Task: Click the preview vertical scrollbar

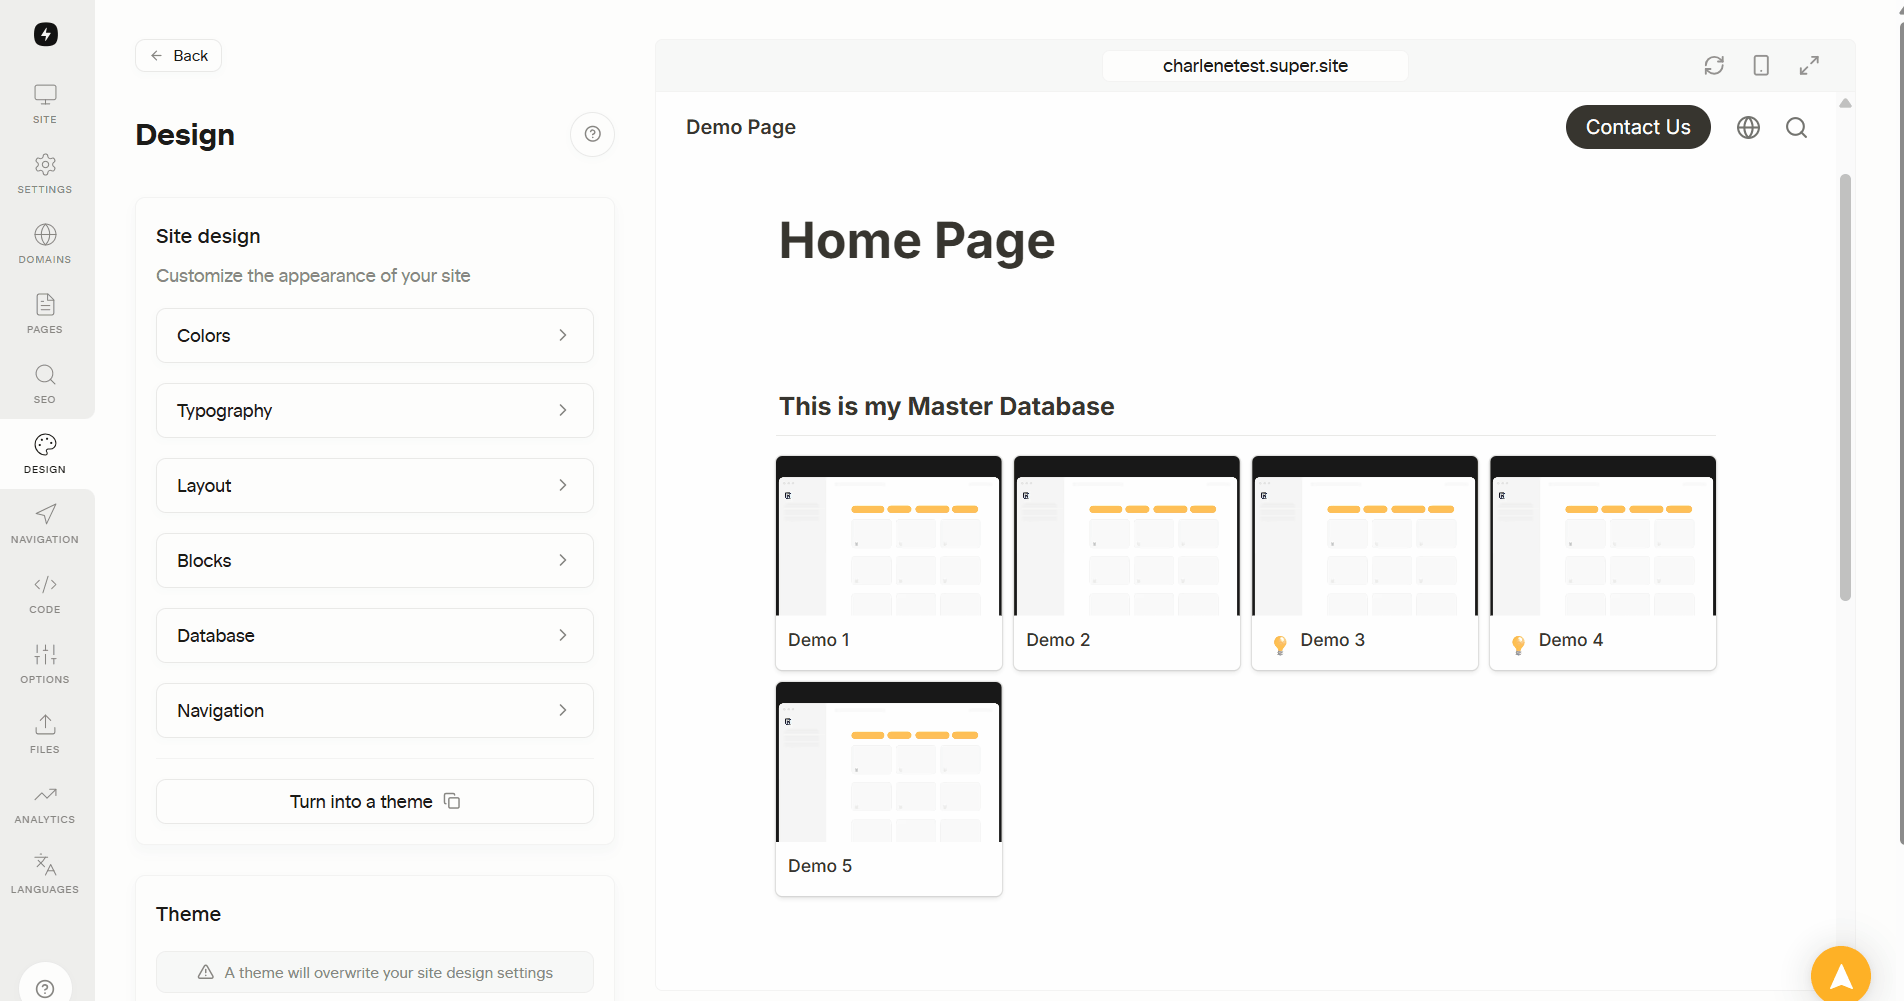Action: (x=1845, y=388)
